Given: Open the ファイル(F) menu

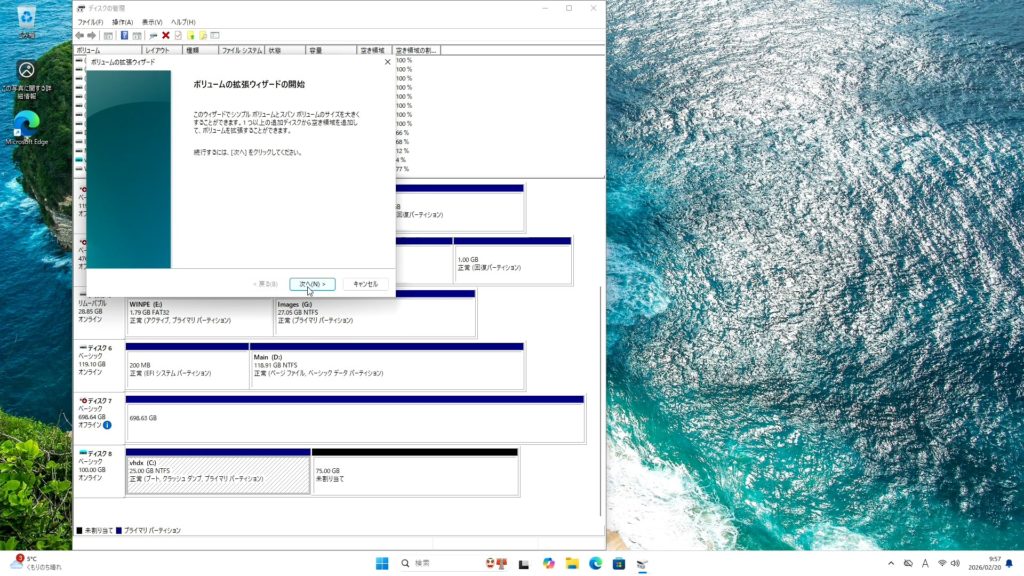Looking at the screenshot, I should pos(90,22).
